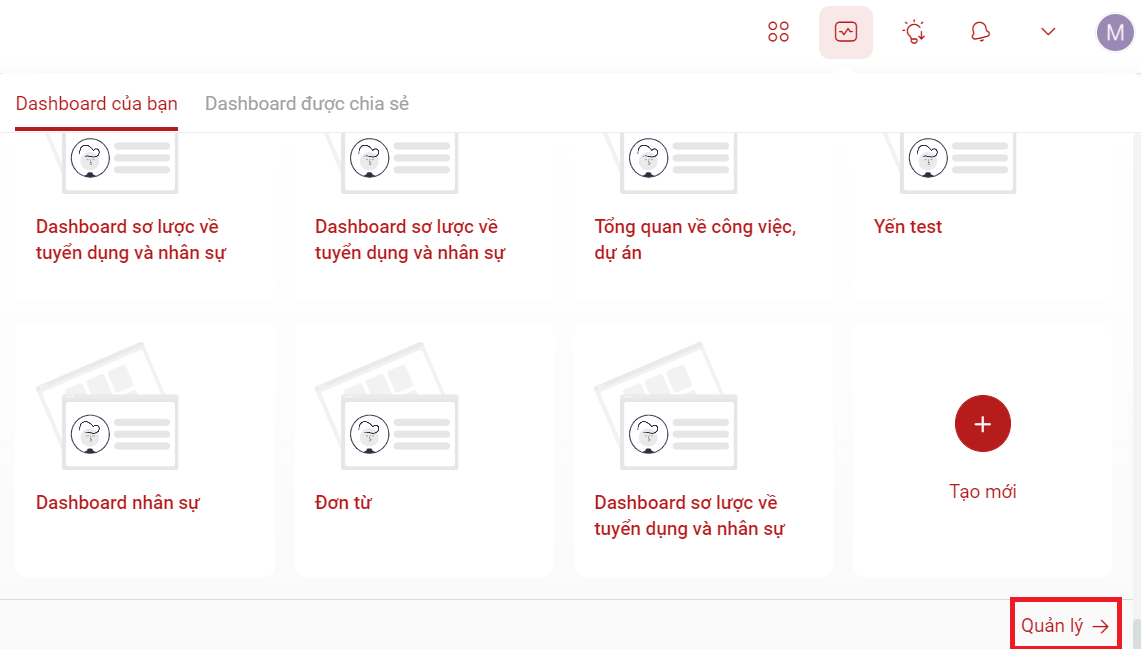
Task: Expand the chevron dropdown beside the avatar
Action: coord(1048,32)
